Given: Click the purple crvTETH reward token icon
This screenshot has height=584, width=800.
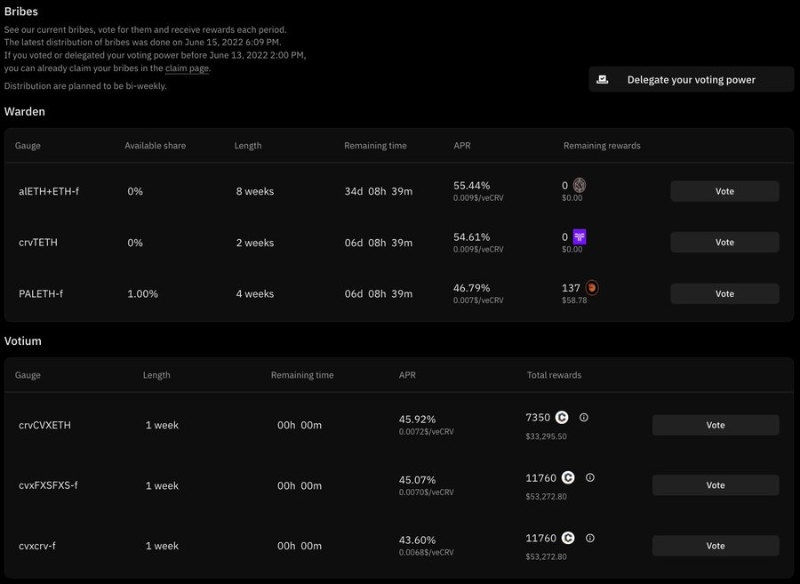Looking at the screenshot, I should [x=579, y=237].
